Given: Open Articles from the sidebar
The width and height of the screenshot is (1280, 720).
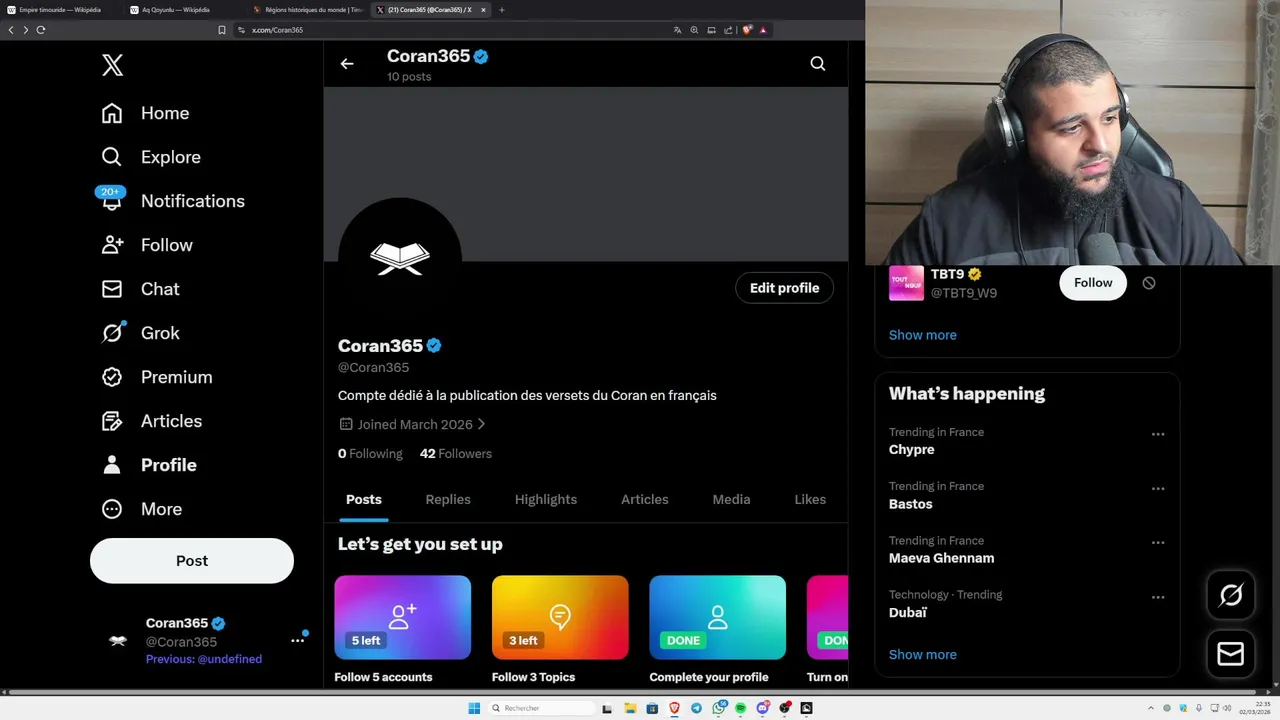Looking at the screenshot, I should (151, 421).
